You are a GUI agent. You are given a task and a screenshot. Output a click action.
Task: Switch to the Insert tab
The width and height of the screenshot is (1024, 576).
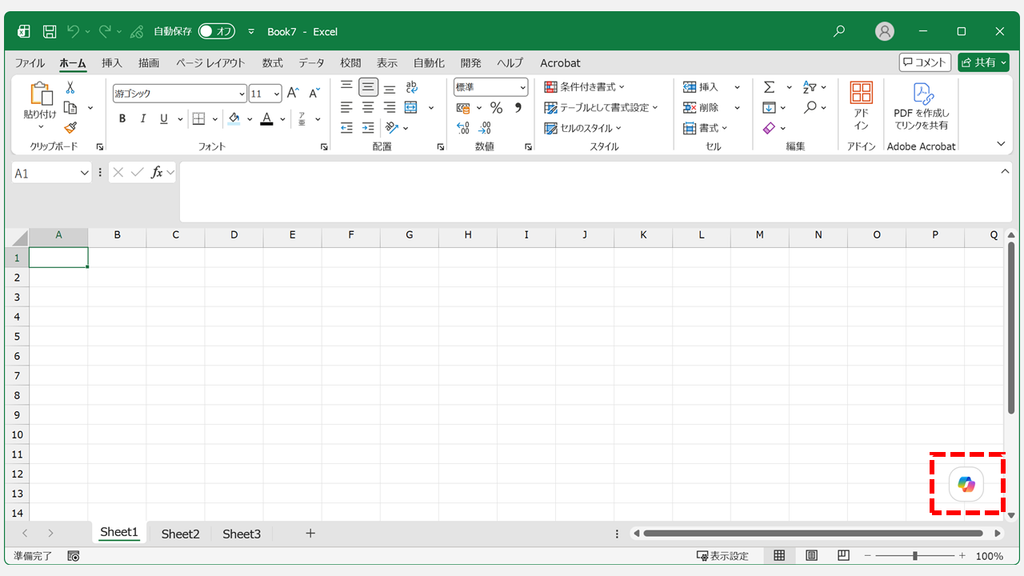coord(112,63)
